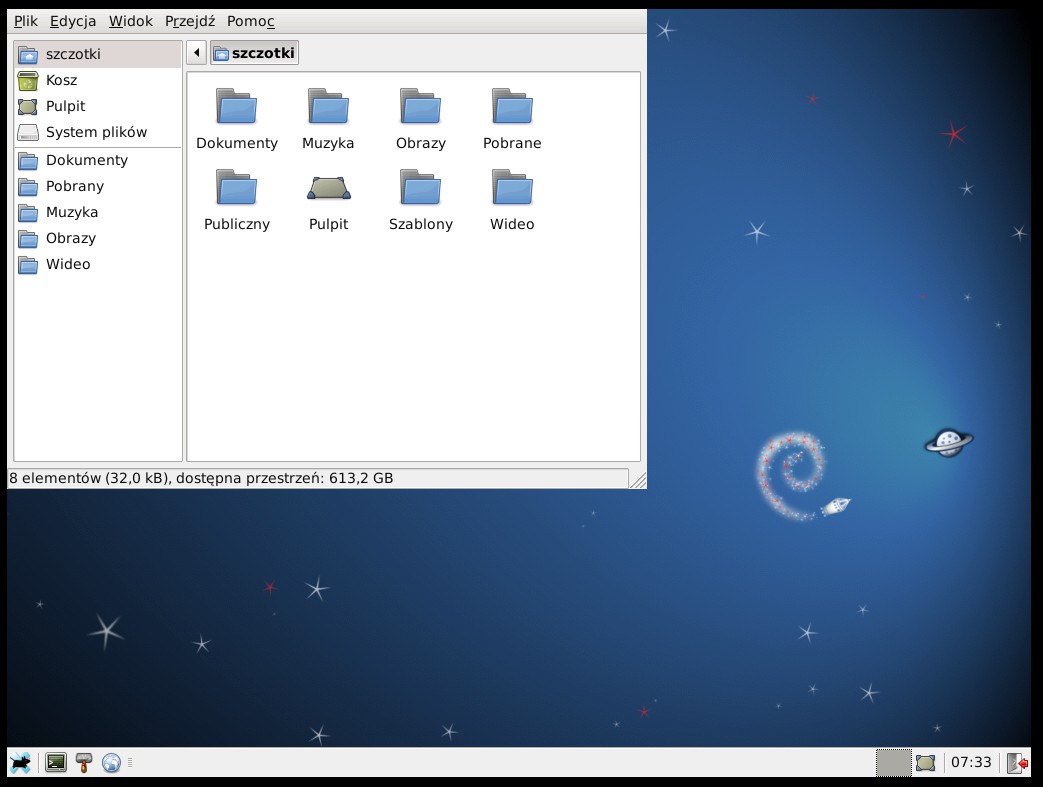Select the Szablony folder icon
This screenshot has height=787, width=1043.
[420, 188]
